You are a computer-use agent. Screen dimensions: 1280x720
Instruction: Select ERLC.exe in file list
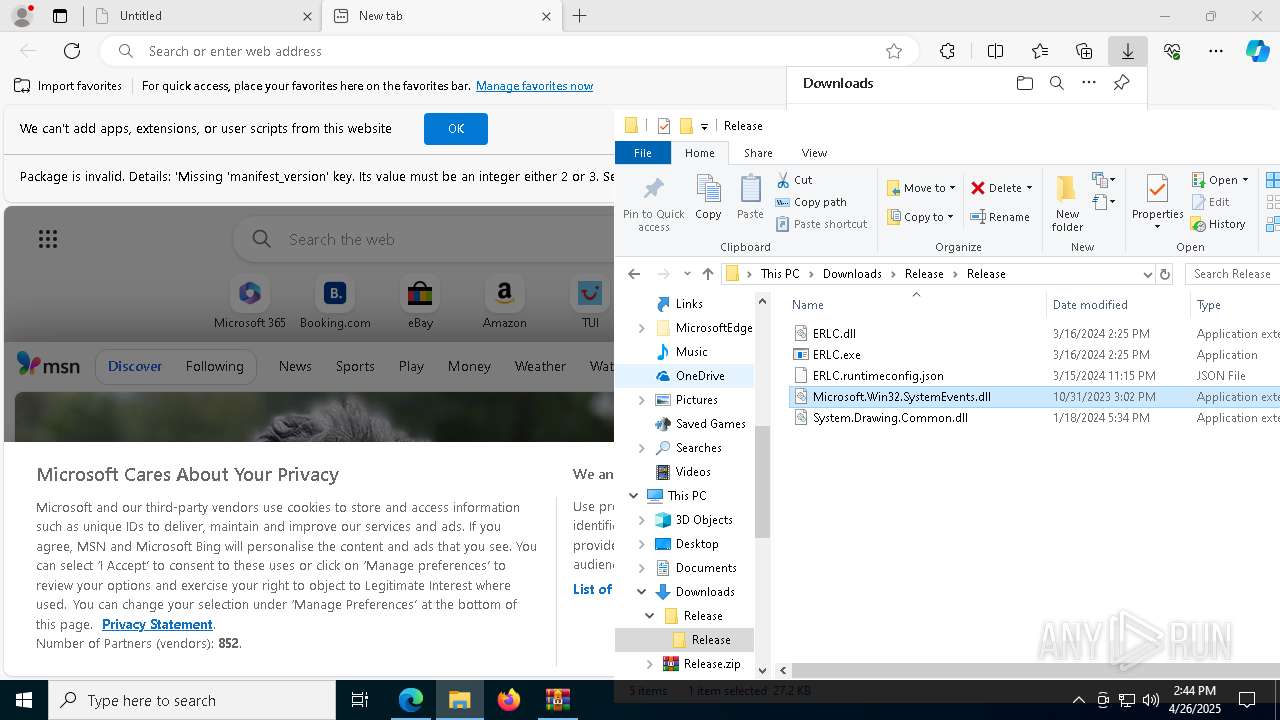tap(836, 355)
